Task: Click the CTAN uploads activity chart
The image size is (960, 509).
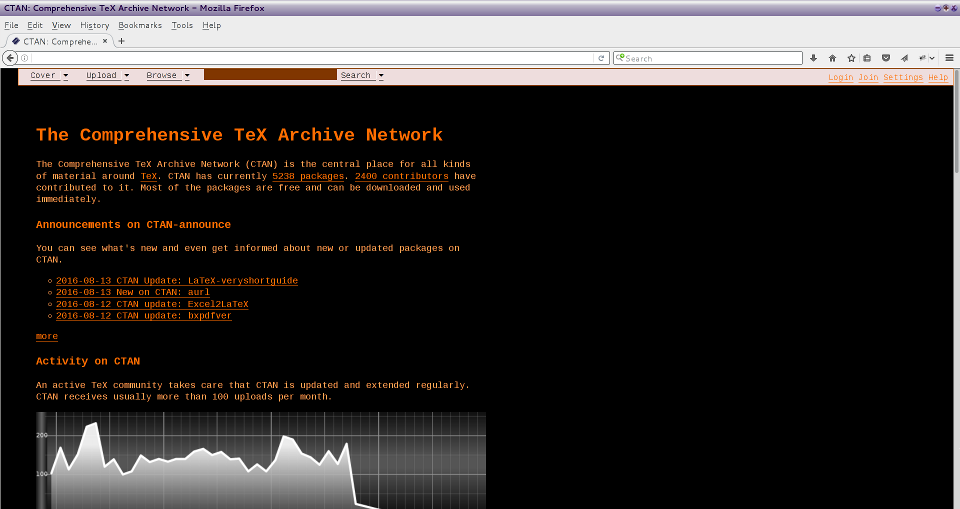Action: tap(261, 461)
